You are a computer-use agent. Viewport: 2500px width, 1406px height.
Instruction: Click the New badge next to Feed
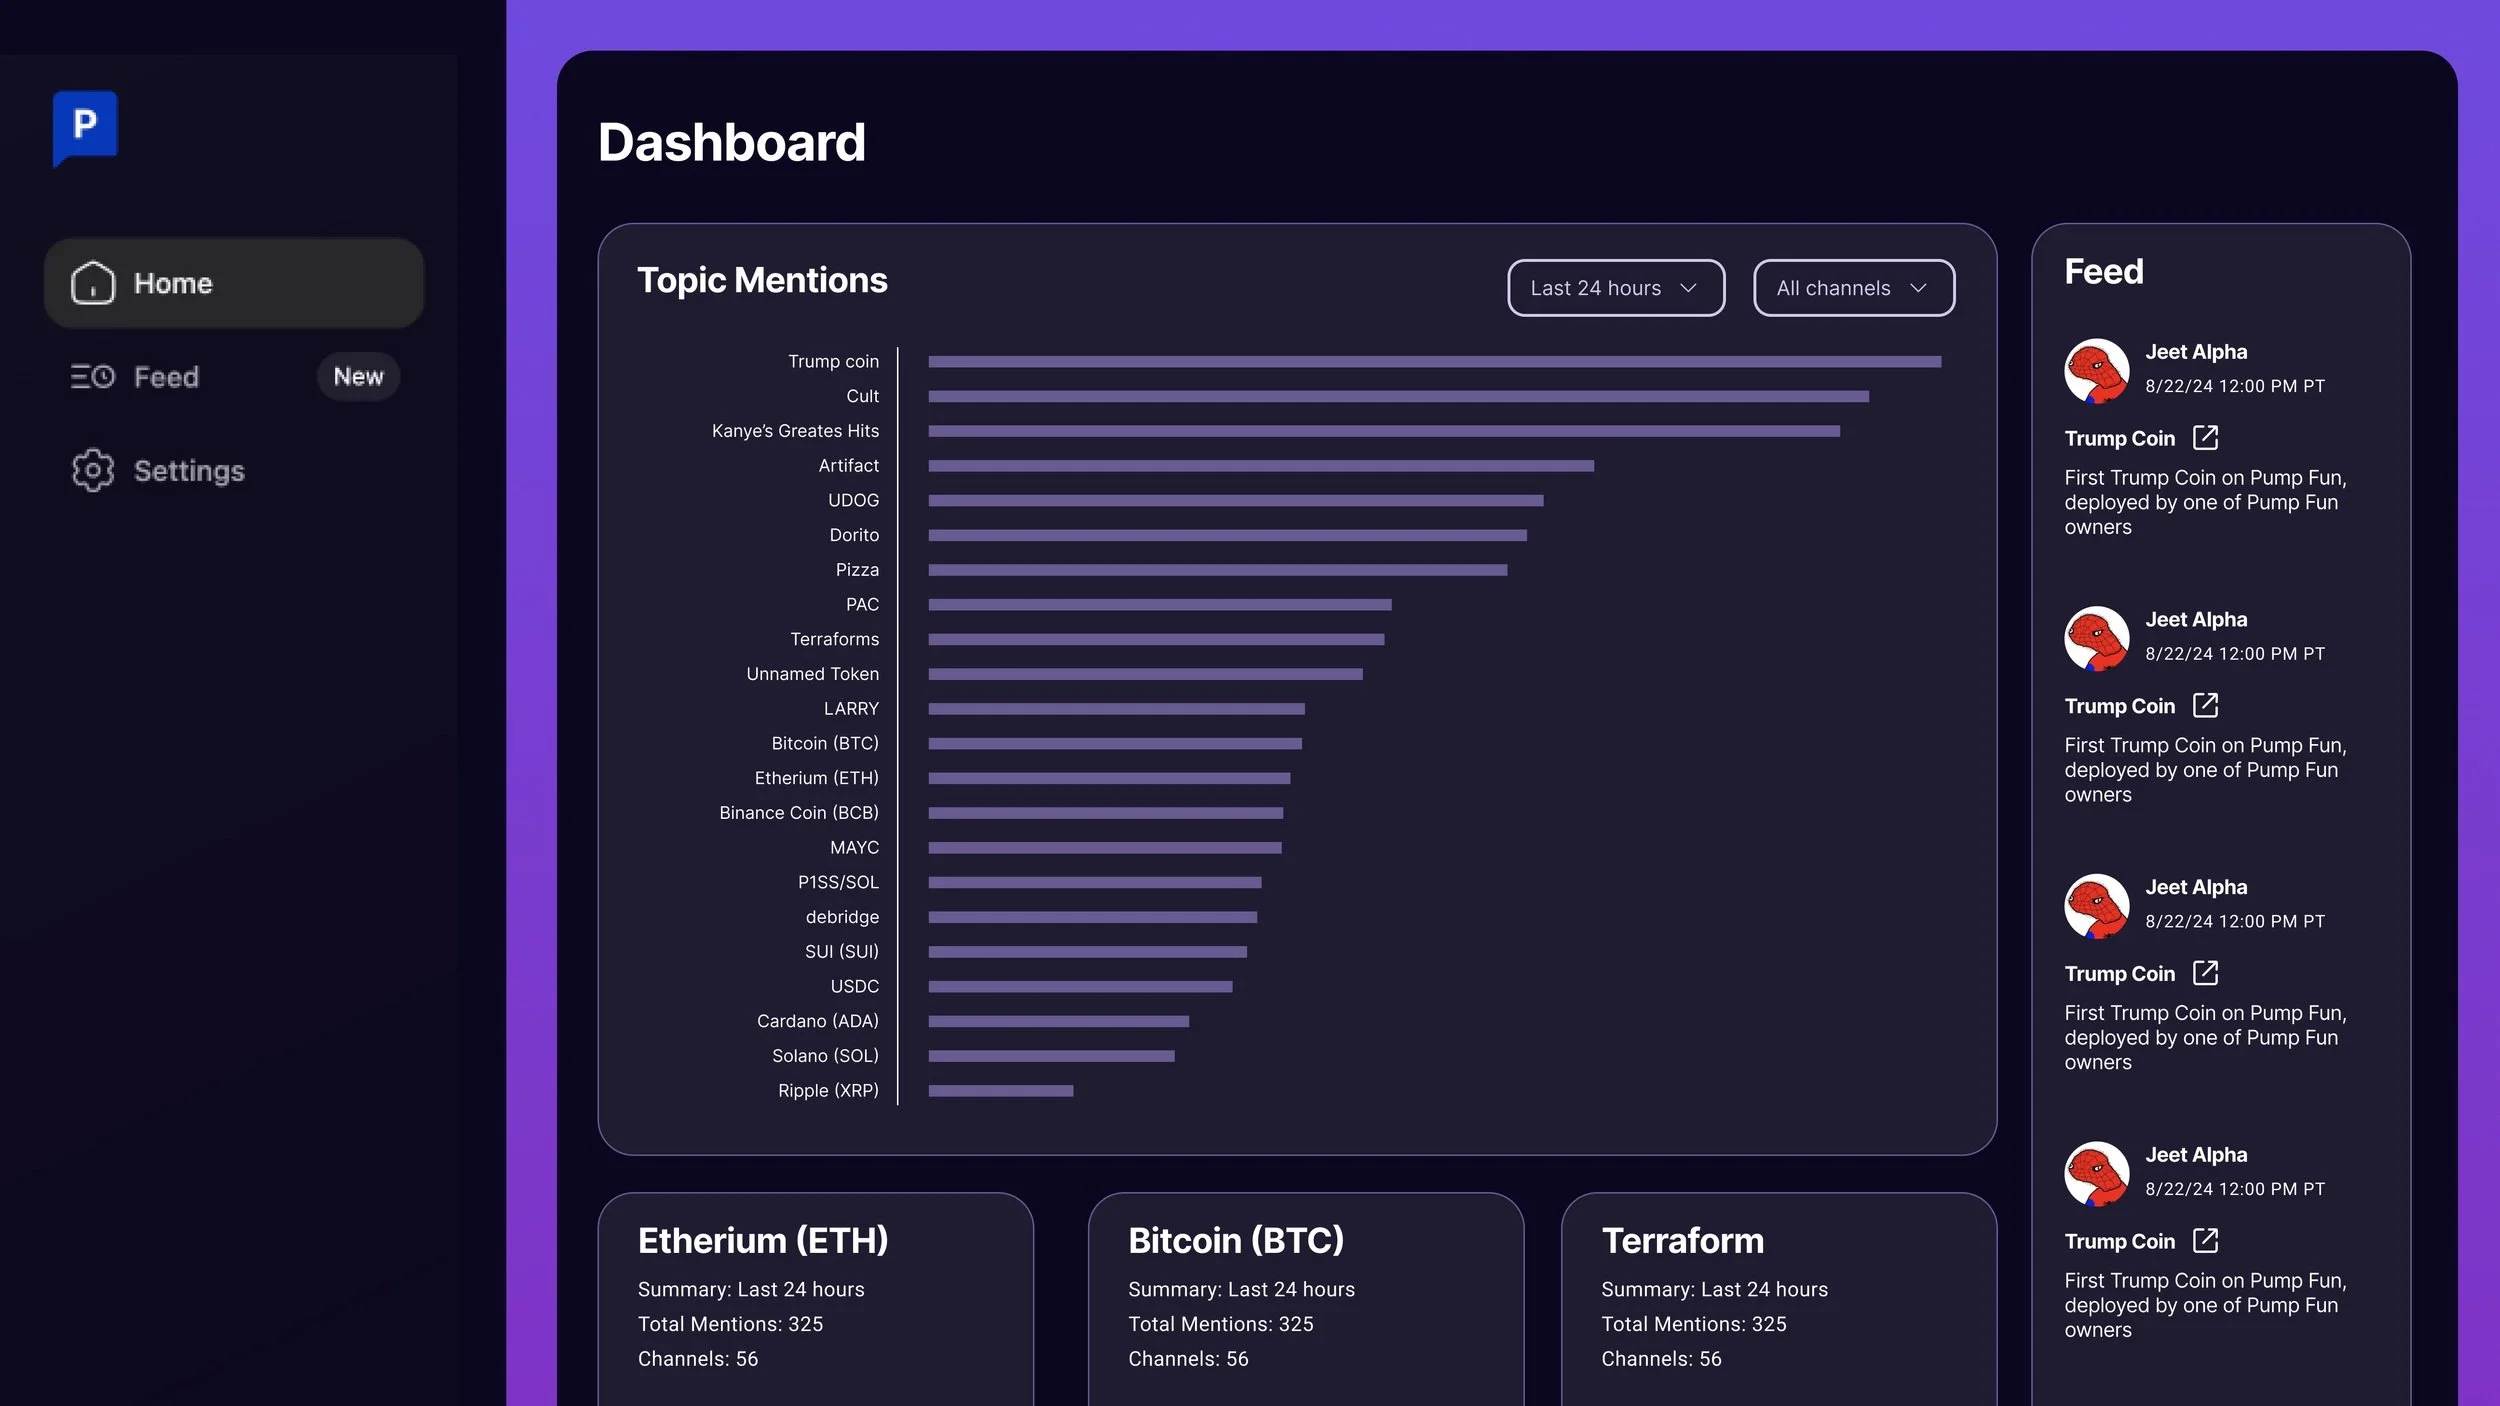pyautogui.click(x=358, y=377)
